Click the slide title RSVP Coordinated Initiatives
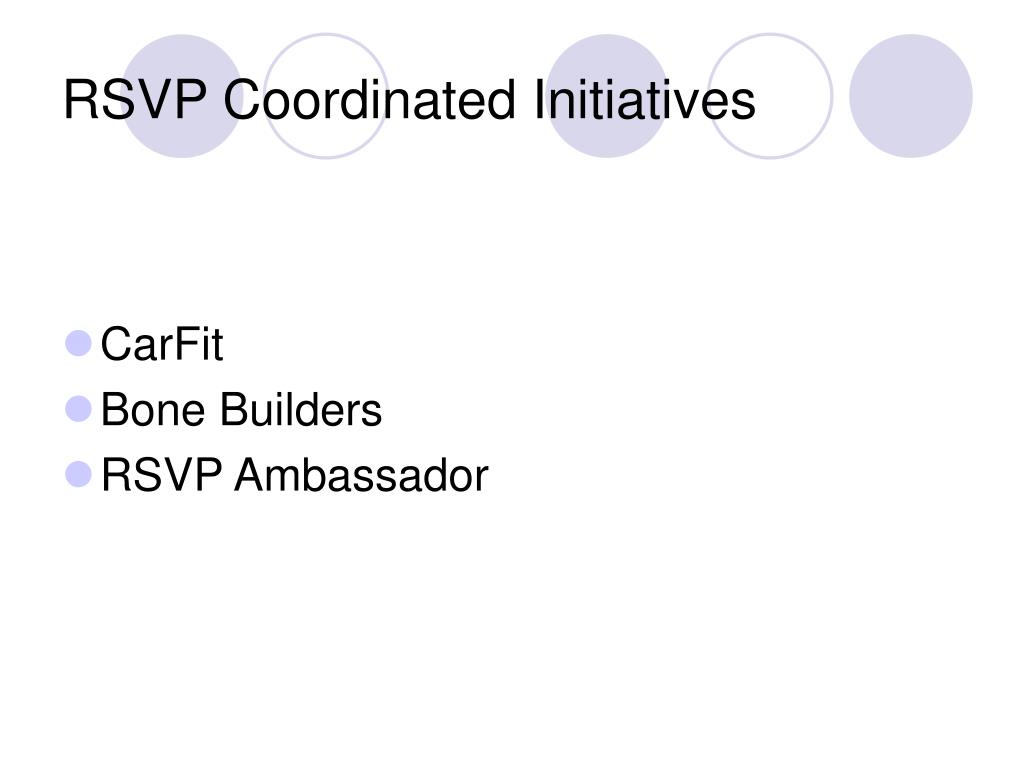 (x=409, y=100)
